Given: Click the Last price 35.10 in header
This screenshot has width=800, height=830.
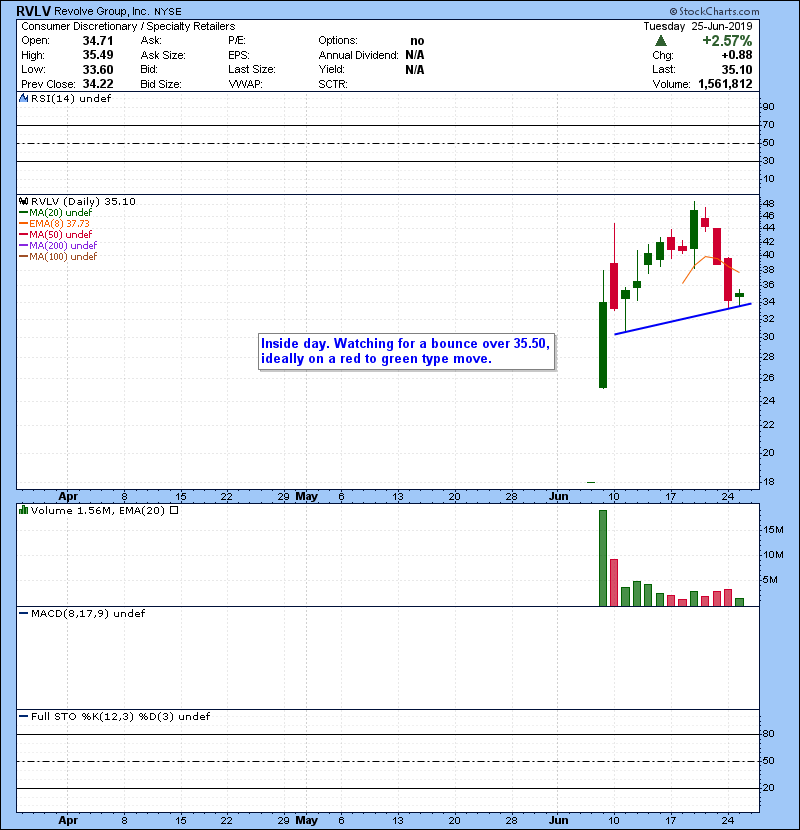Looking at the screenshot, I should tap(737, 69).
